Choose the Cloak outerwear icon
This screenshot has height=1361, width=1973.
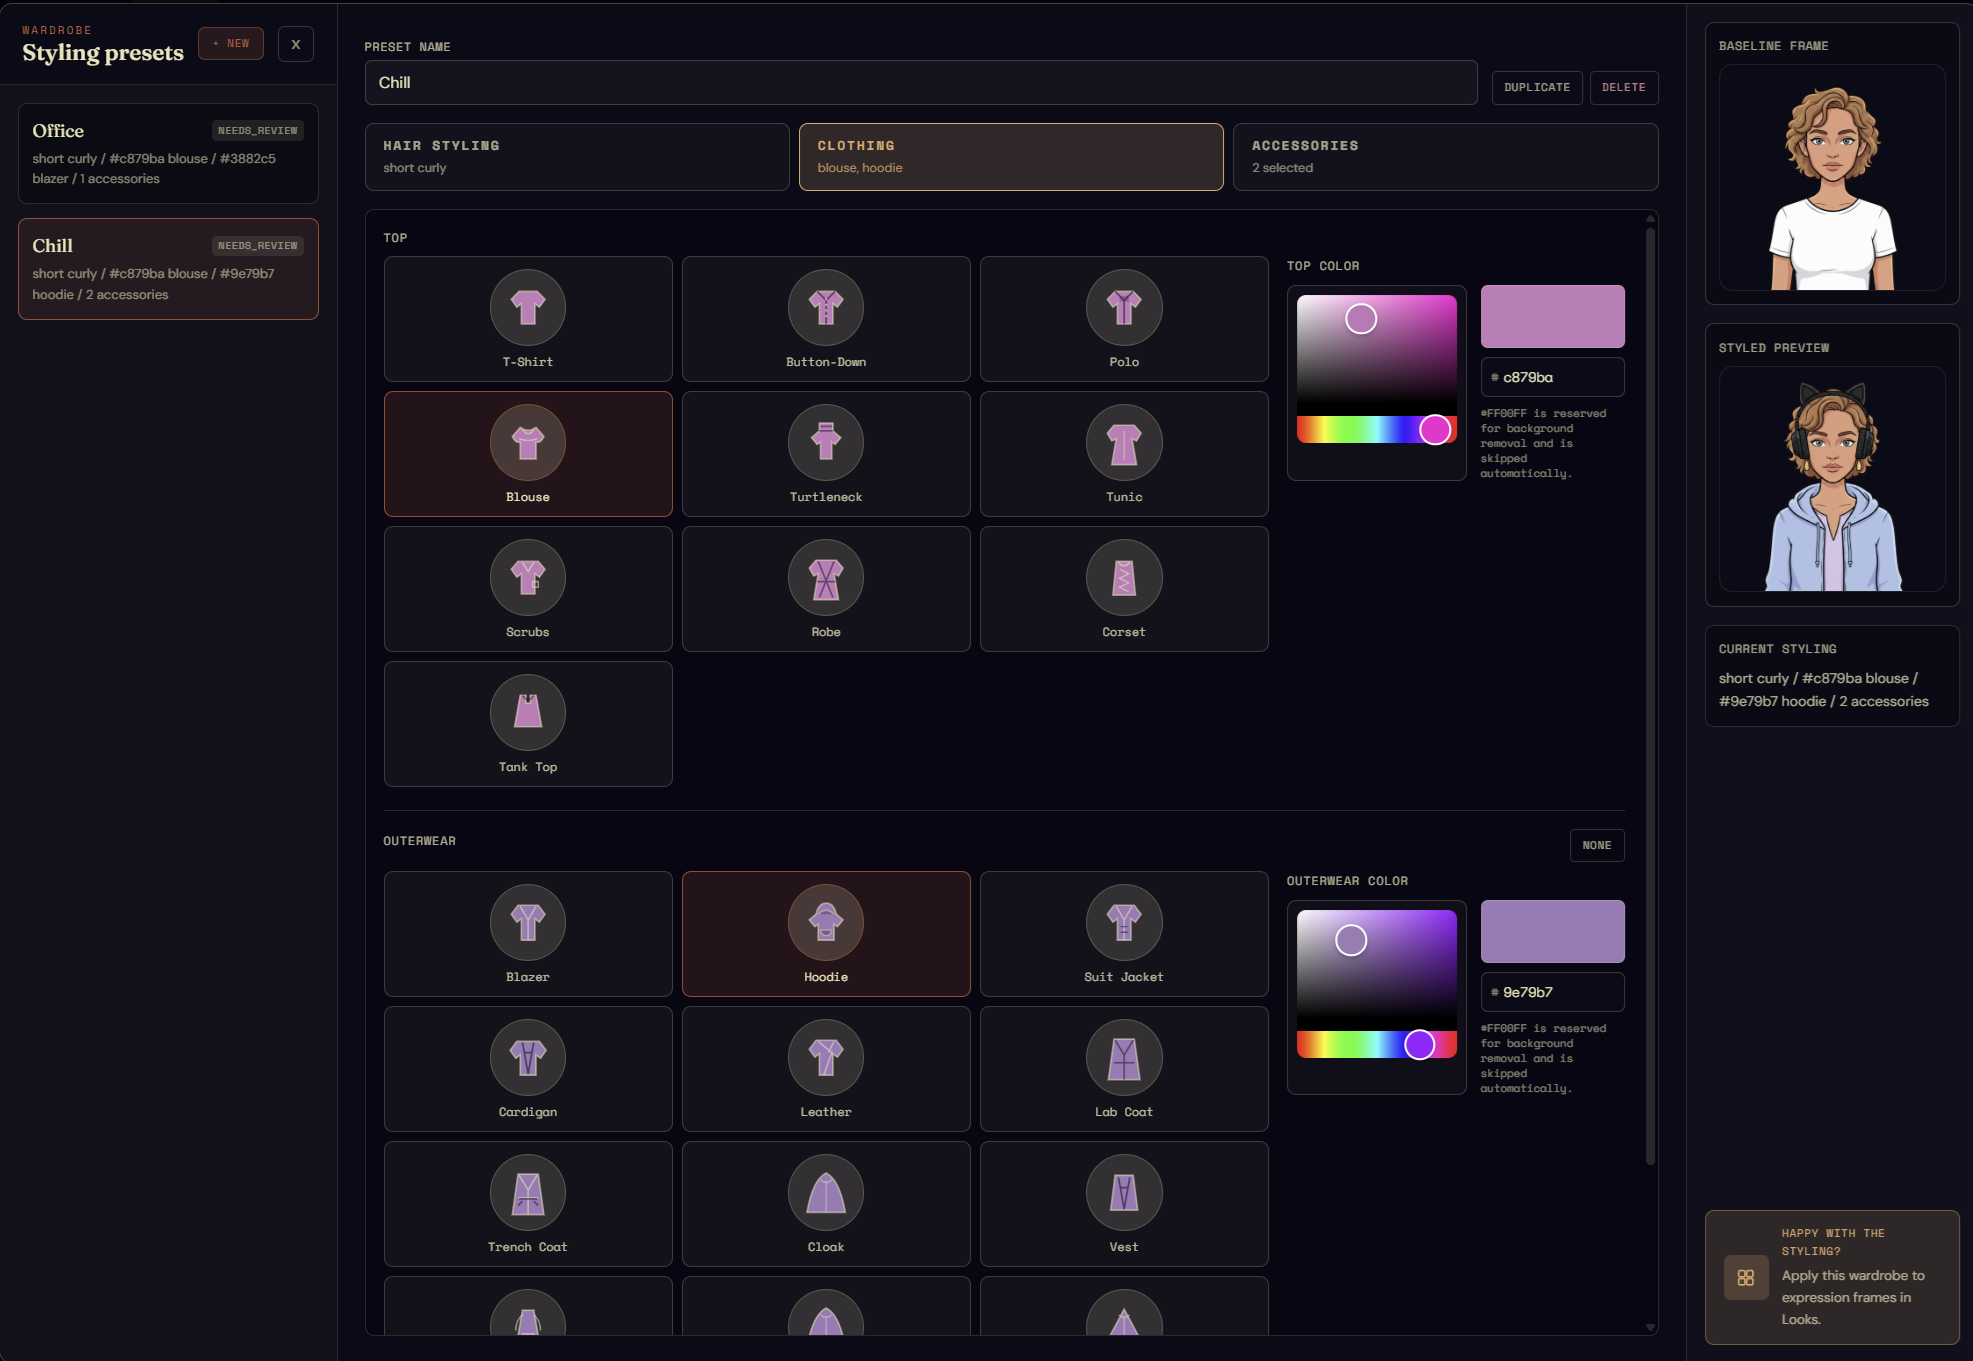826,1192
